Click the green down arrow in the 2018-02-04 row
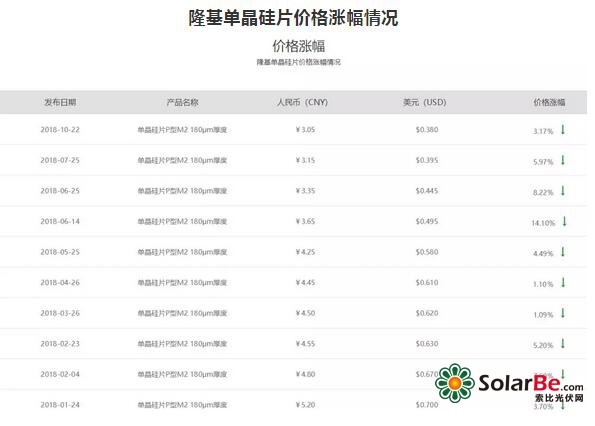 click(563, 373)
